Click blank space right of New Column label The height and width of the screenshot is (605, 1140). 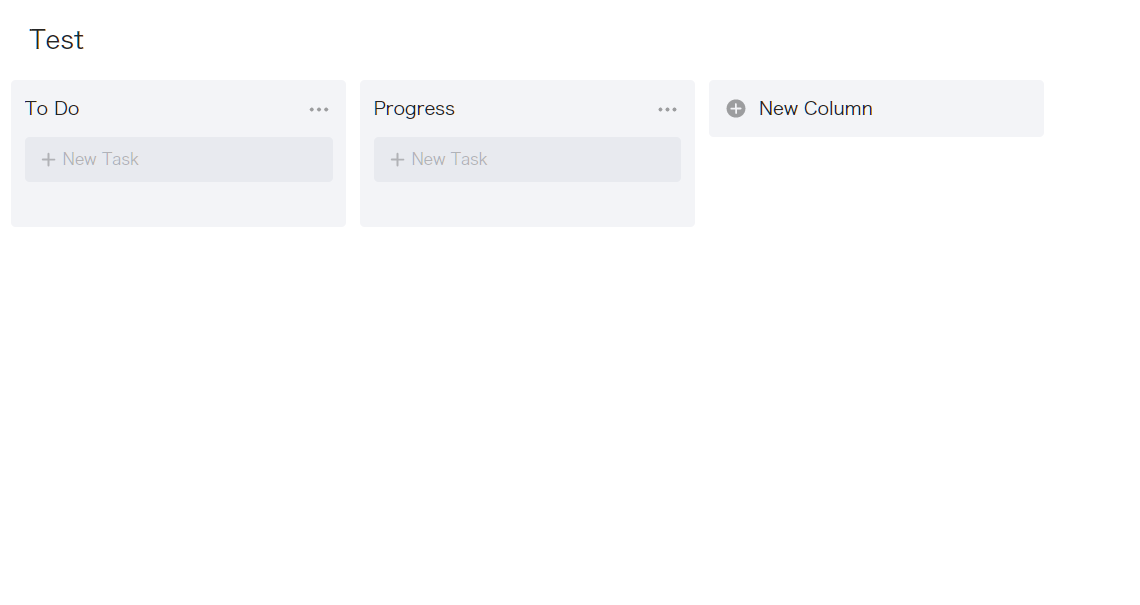click(958, 108)
